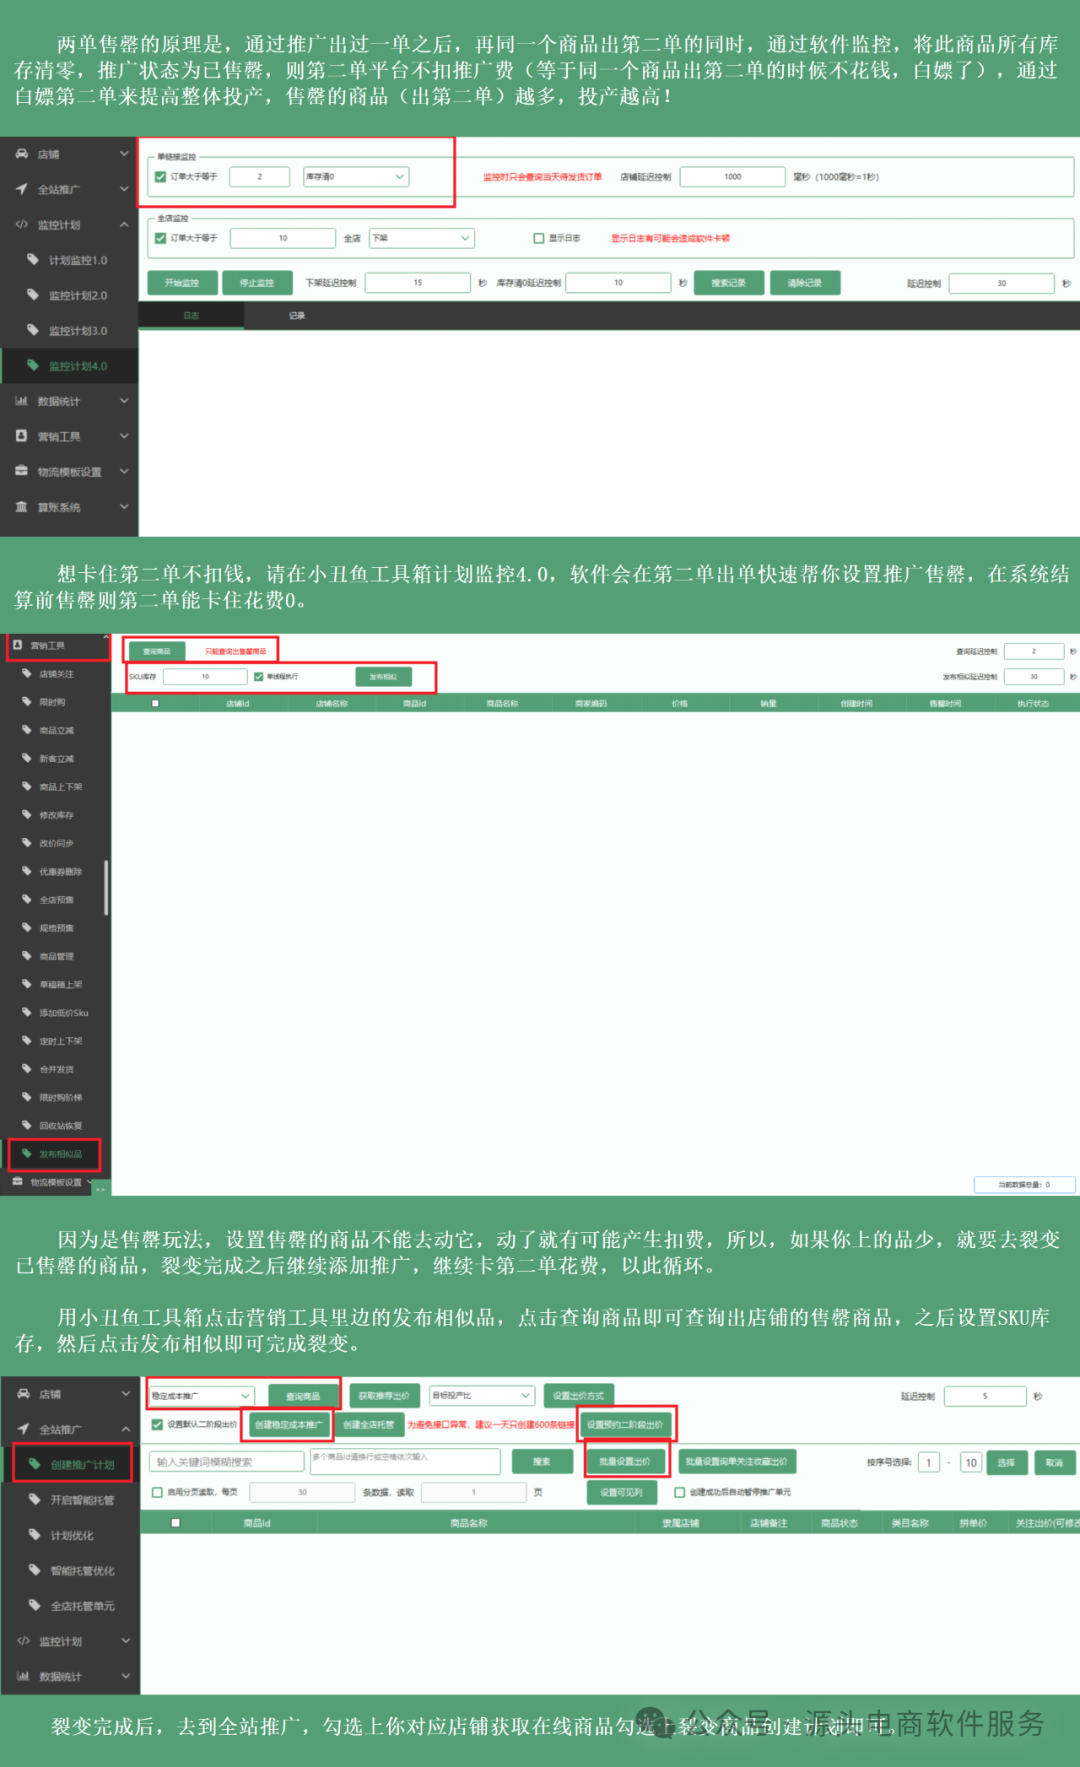Click the bar-chart icon beside 数据统计 in the 监控计划4.0 screenshot

(21, 401)
